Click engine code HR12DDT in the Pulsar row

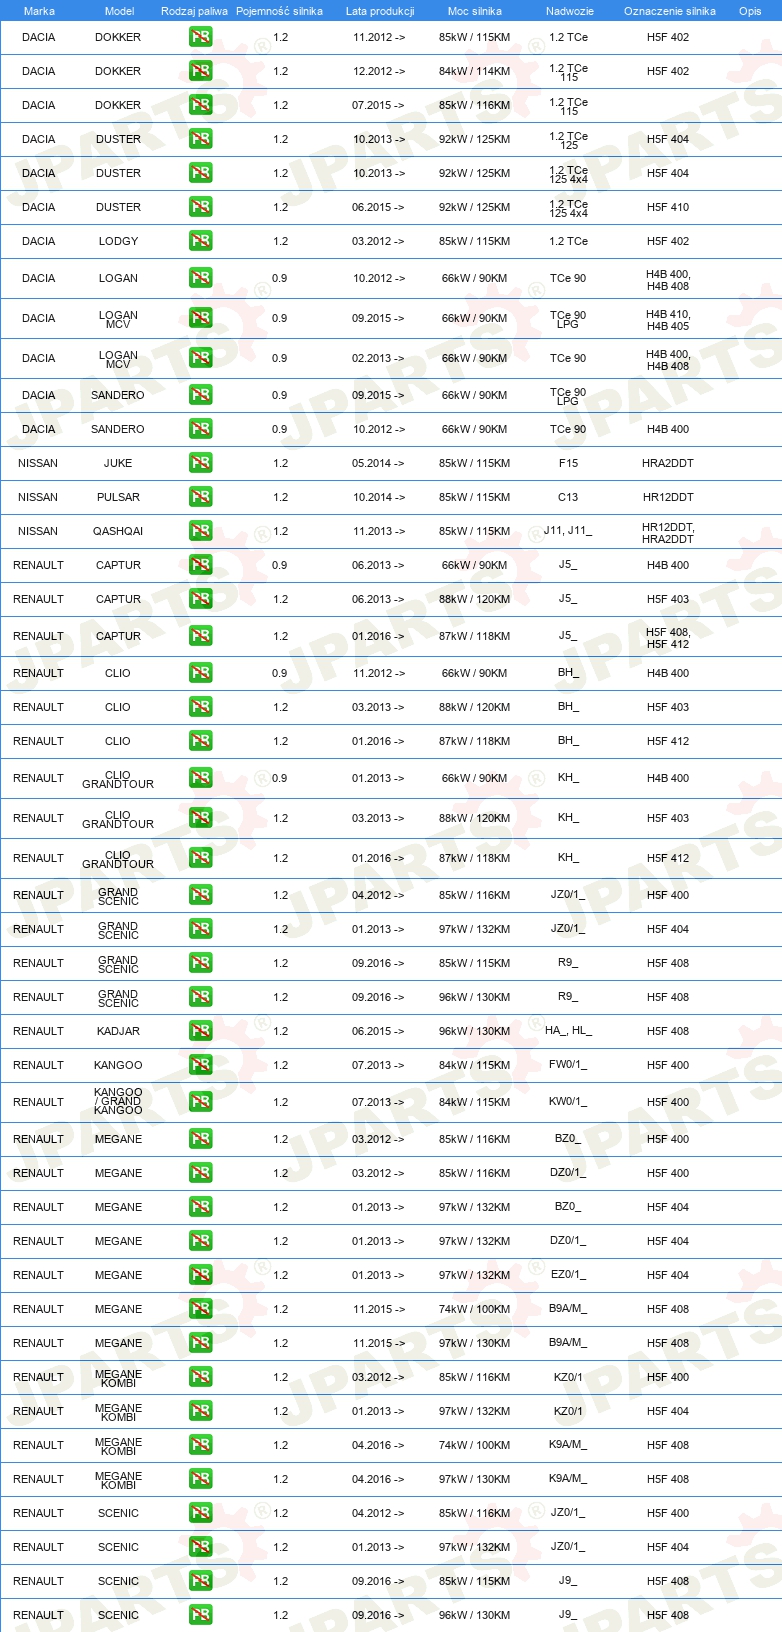668,497
